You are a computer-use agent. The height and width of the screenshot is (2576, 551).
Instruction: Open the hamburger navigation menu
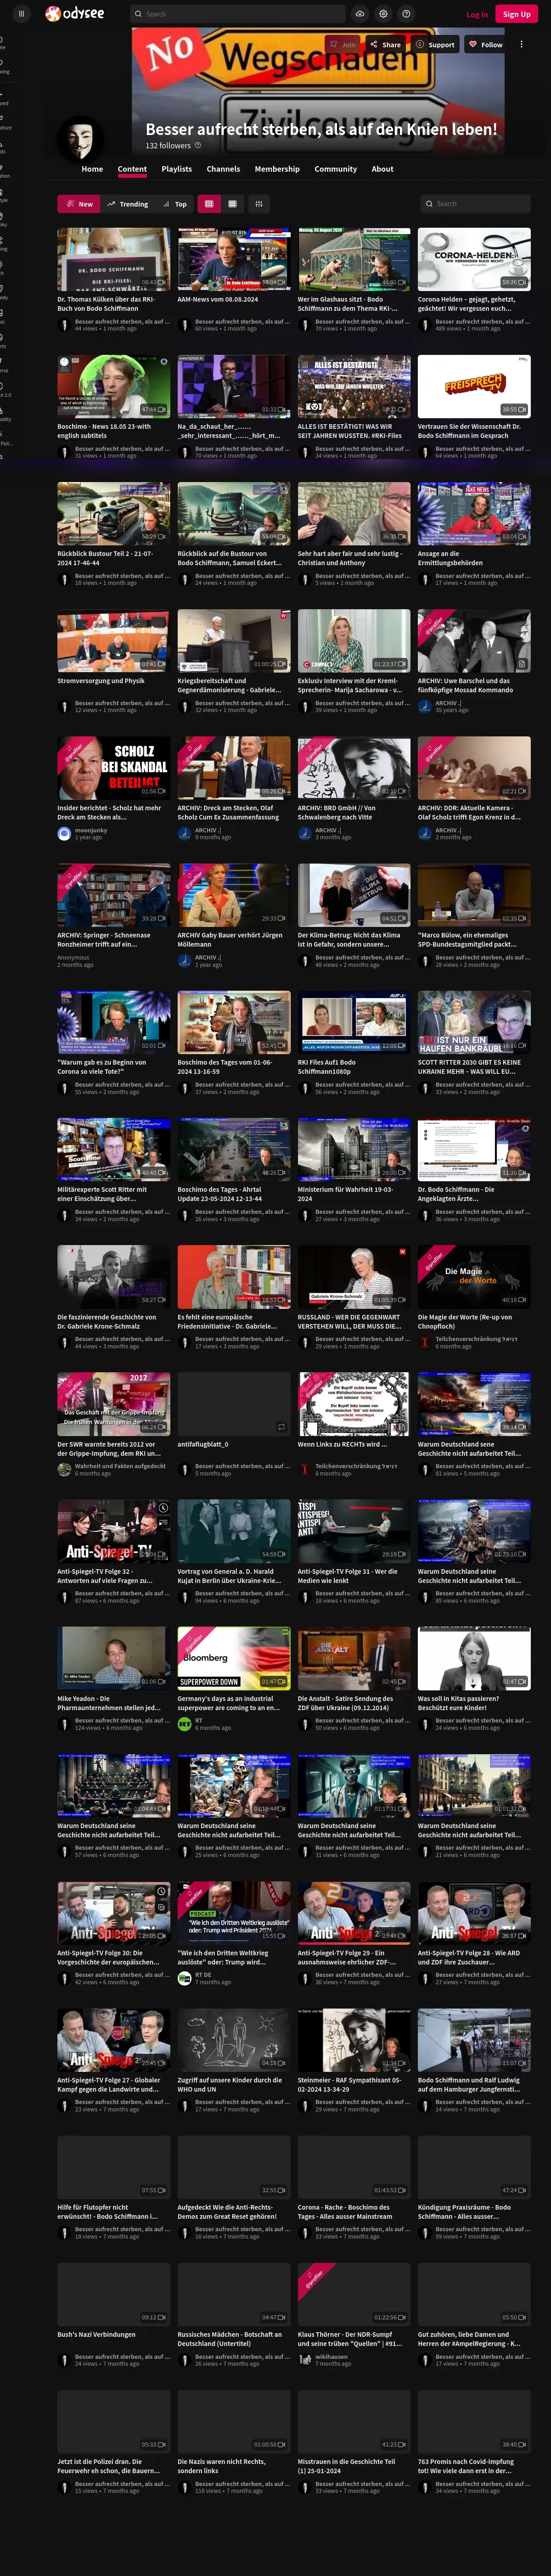pyautogui.click(x=21, y=14)
